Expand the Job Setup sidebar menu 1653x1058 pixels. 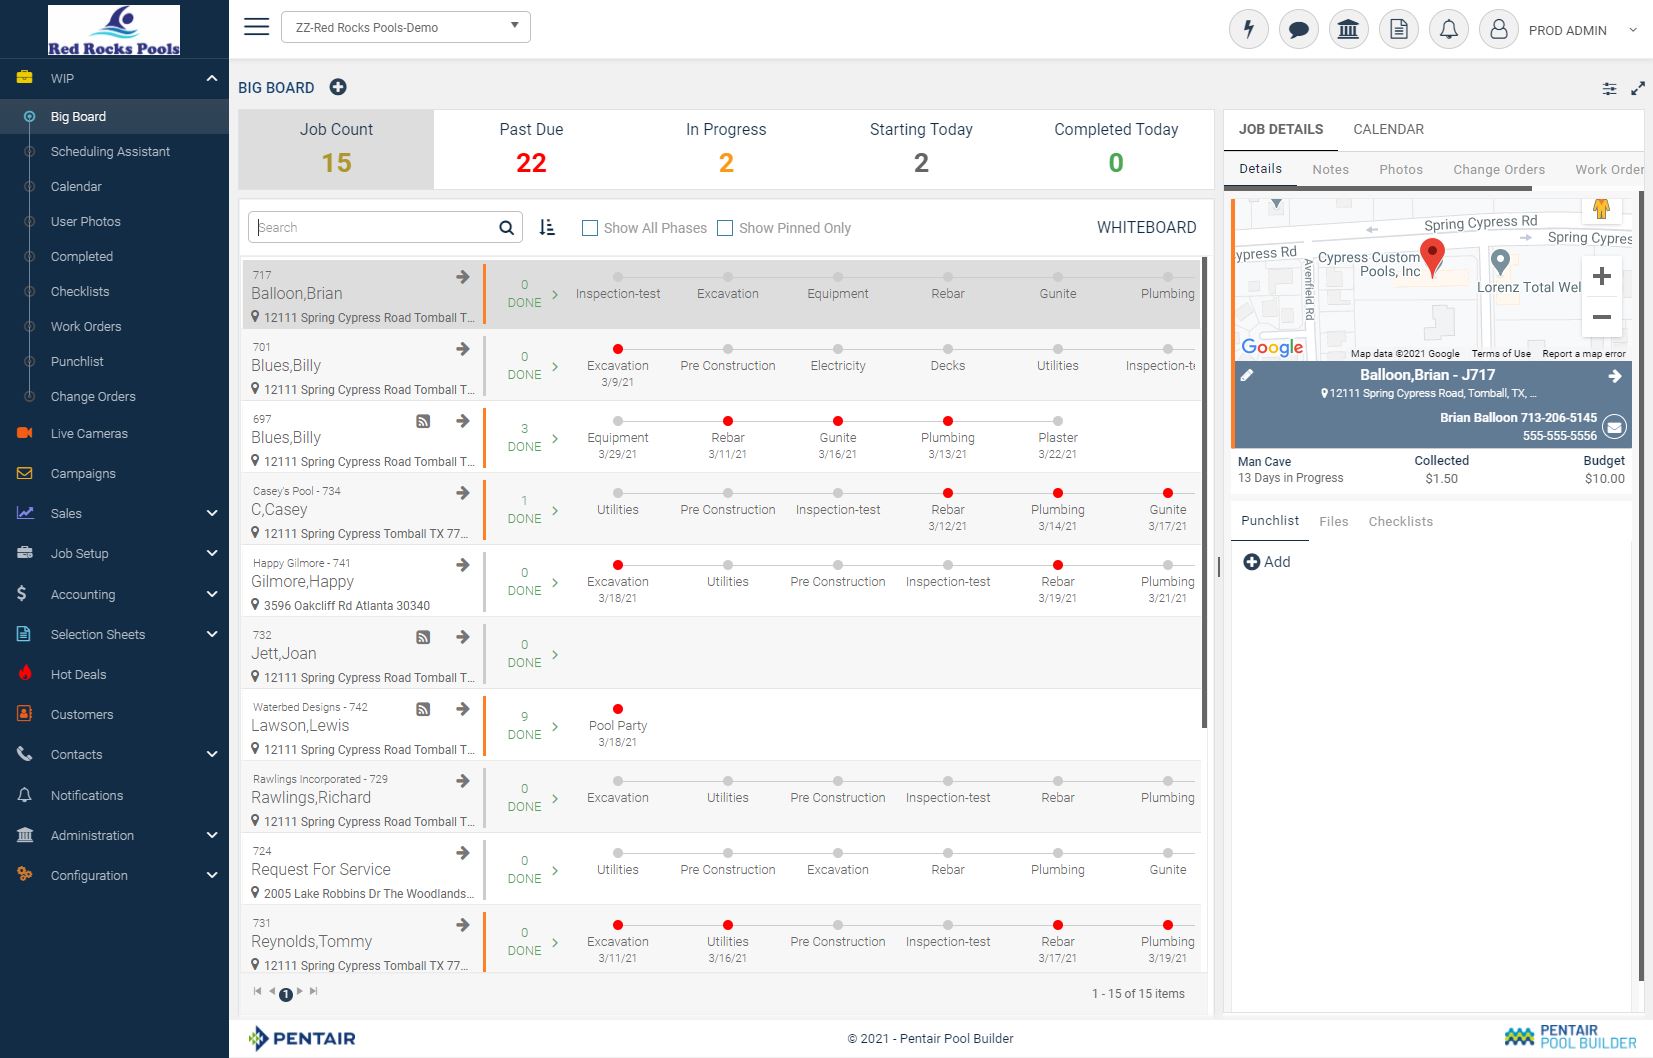coord(211,553)
